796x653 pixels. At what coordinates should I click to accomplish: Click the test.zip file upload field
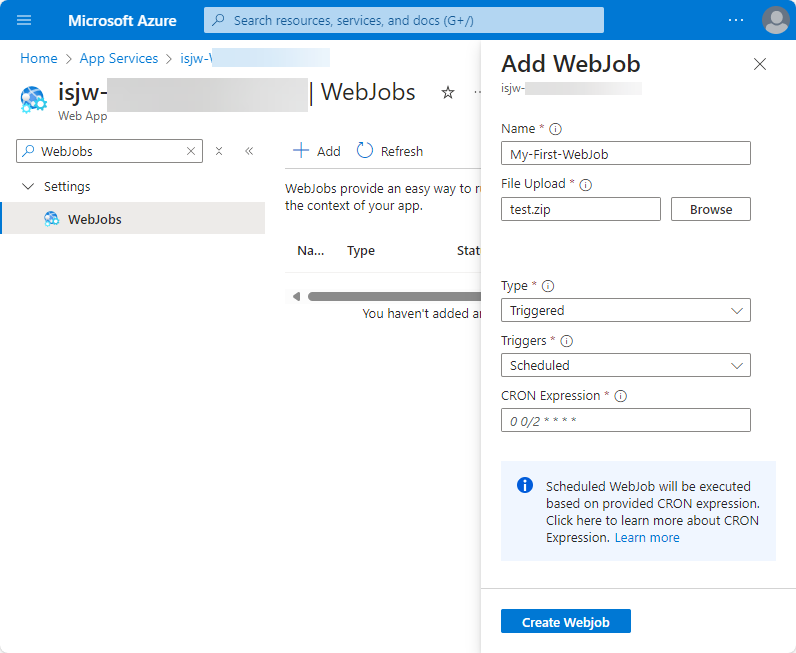(x=581, y=209)
